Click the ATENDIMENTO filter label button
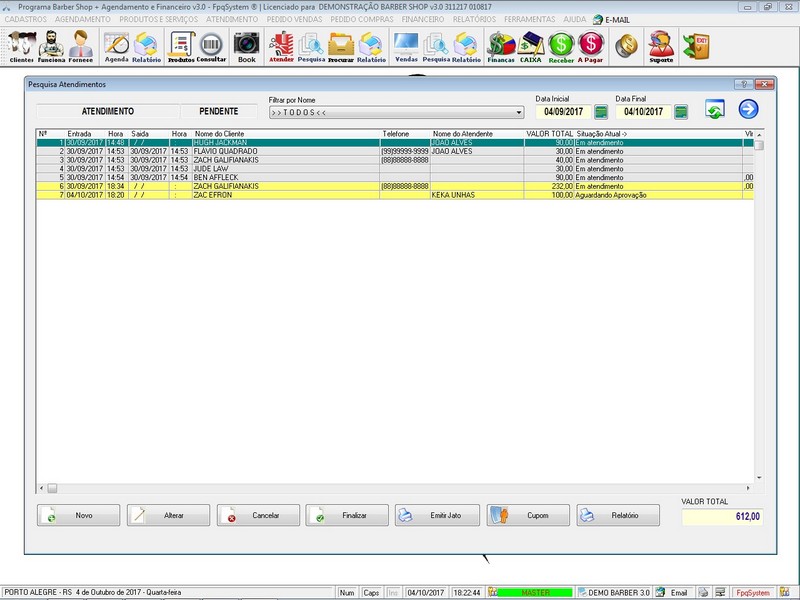The height and width of the screenshot is (600, 800). [x=108, y=111]
